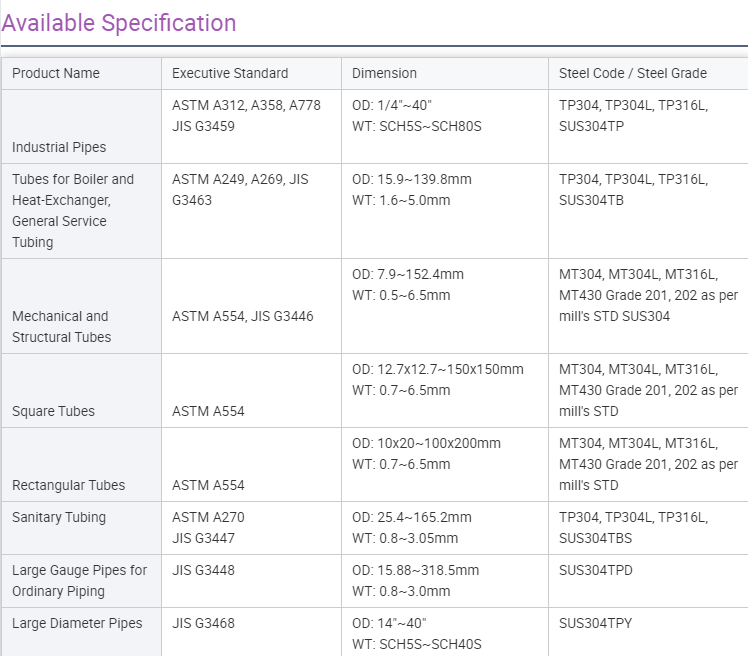Select the Executive Standard column header
The image size is (748, 656).
click(230, 73)
